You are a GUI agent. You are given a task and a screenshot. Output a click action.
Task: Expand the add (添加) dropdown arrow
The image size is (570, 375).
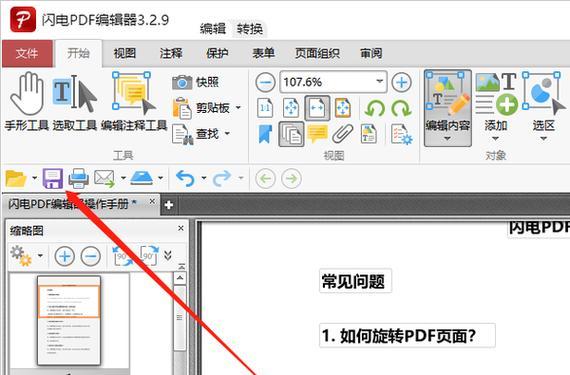[x=495, y=139]
